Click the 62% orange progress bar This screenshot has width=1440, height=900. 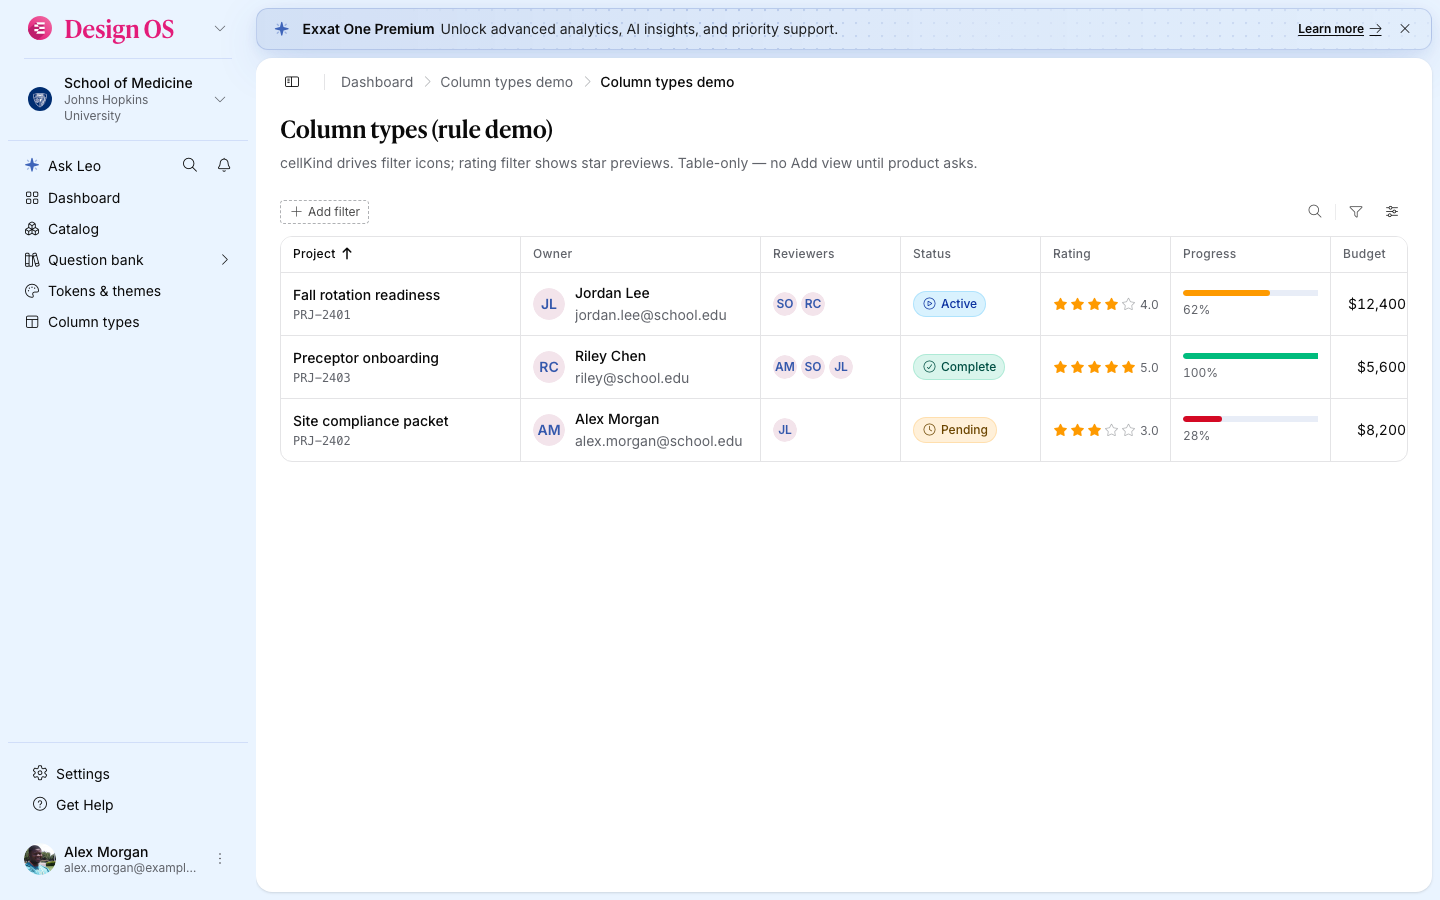coord(1250,293)
